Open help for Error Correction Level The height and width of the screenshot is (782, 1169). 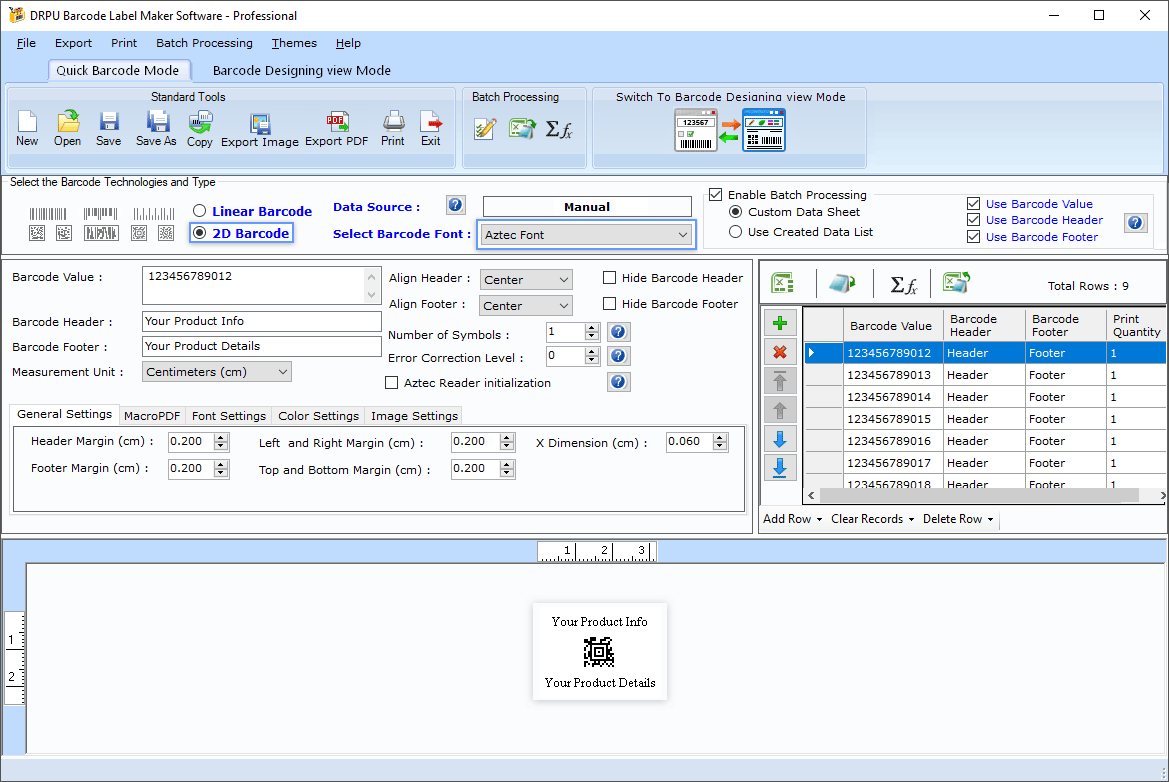coord(618,356)
